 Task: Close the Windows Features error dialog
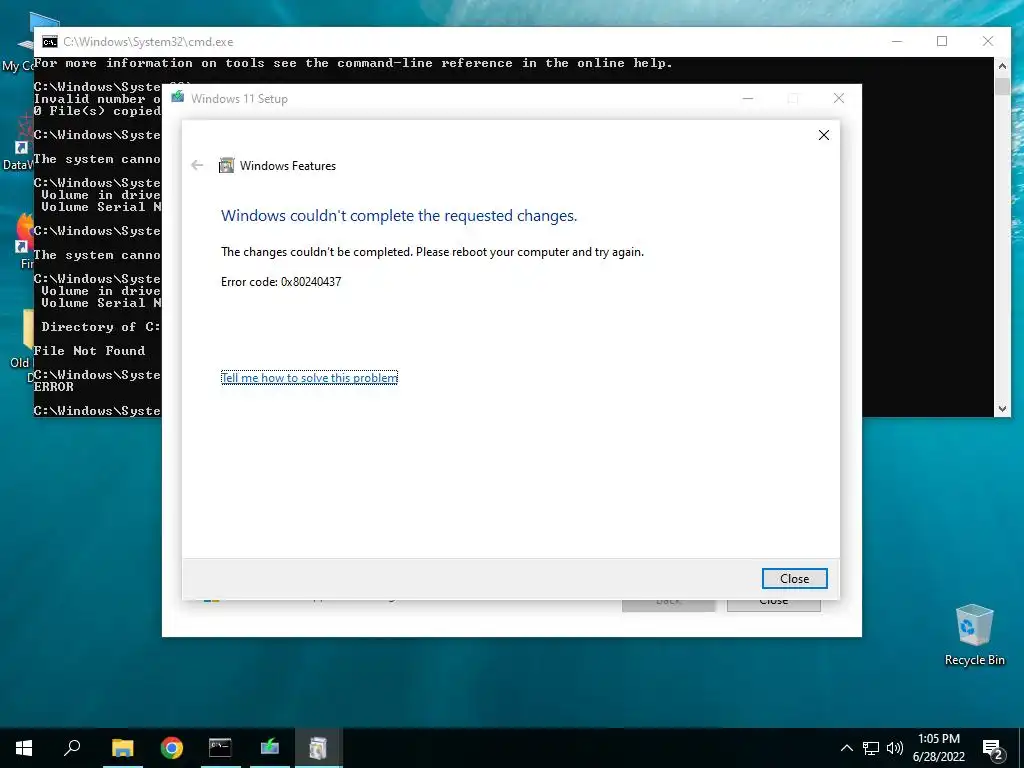[794, 579]
